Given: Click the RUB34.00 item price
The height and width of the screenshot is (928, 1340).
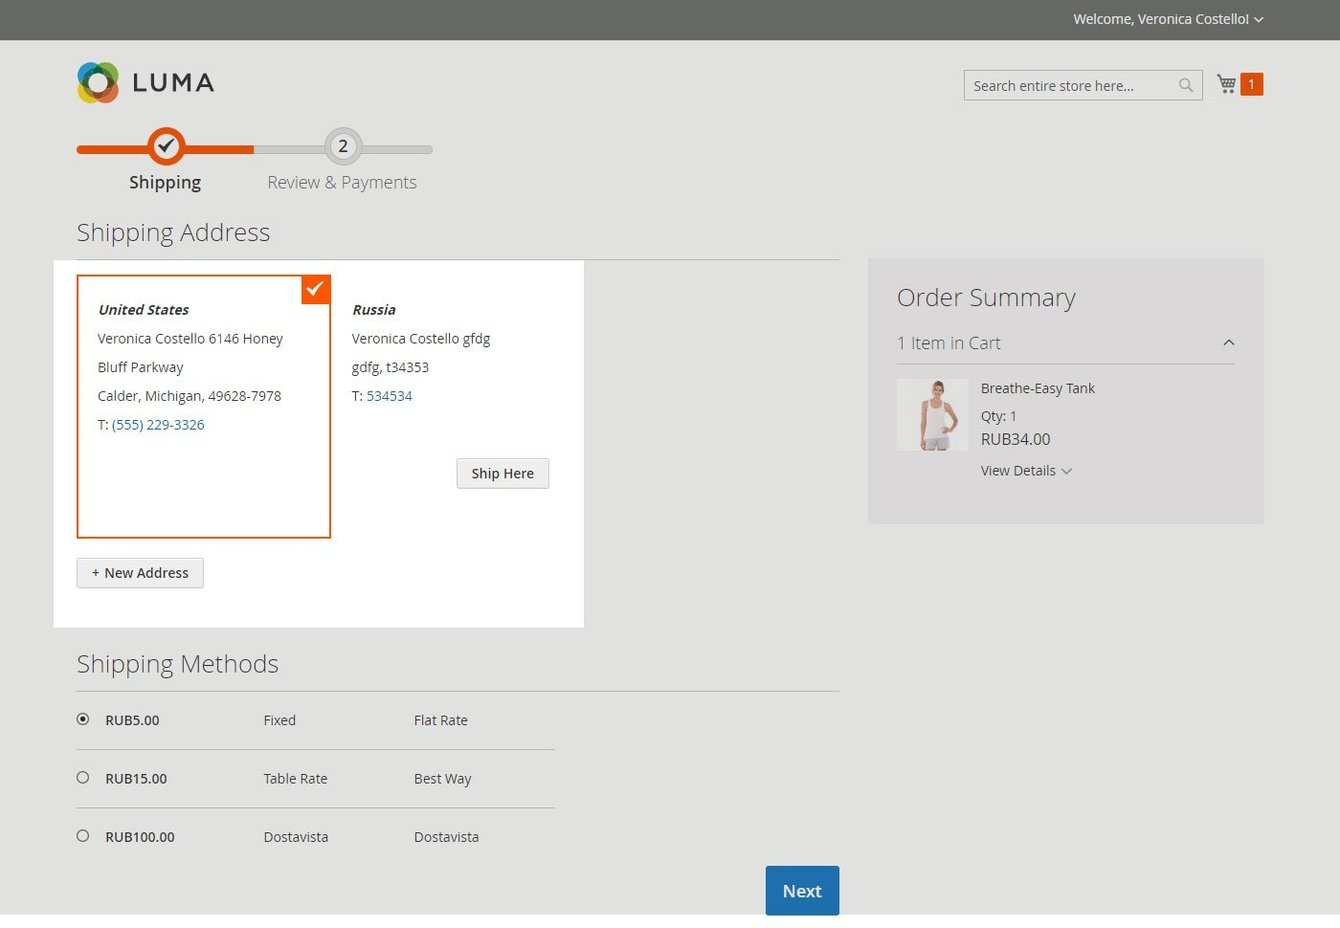Looking at the screenshot, I should pyautogui.click(x=1016, y=439).
